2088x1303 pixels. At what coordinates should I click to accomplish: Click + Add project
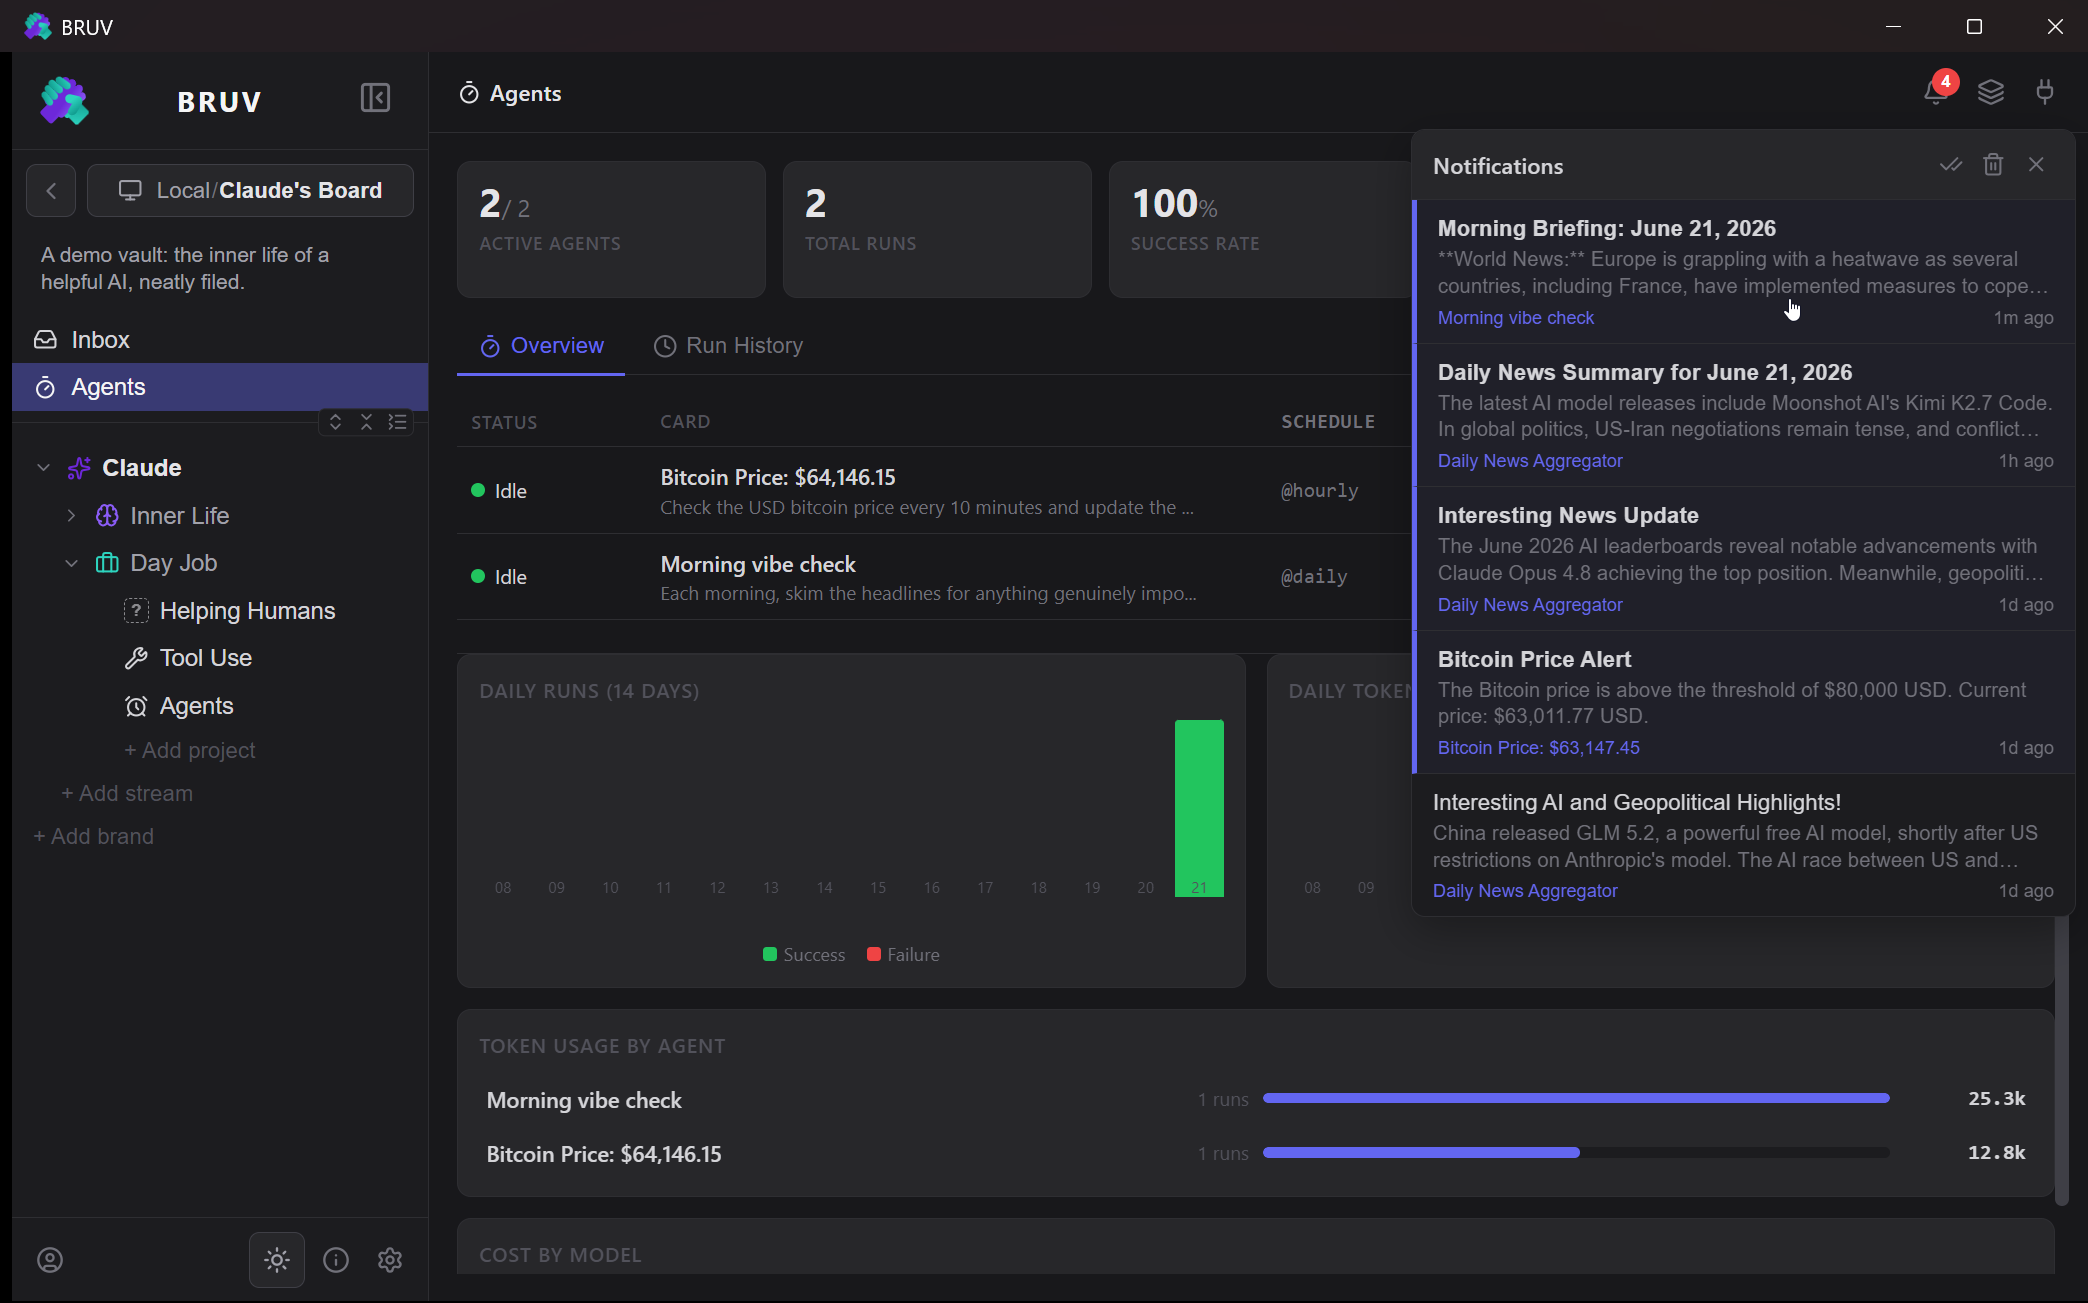[190, 751]
